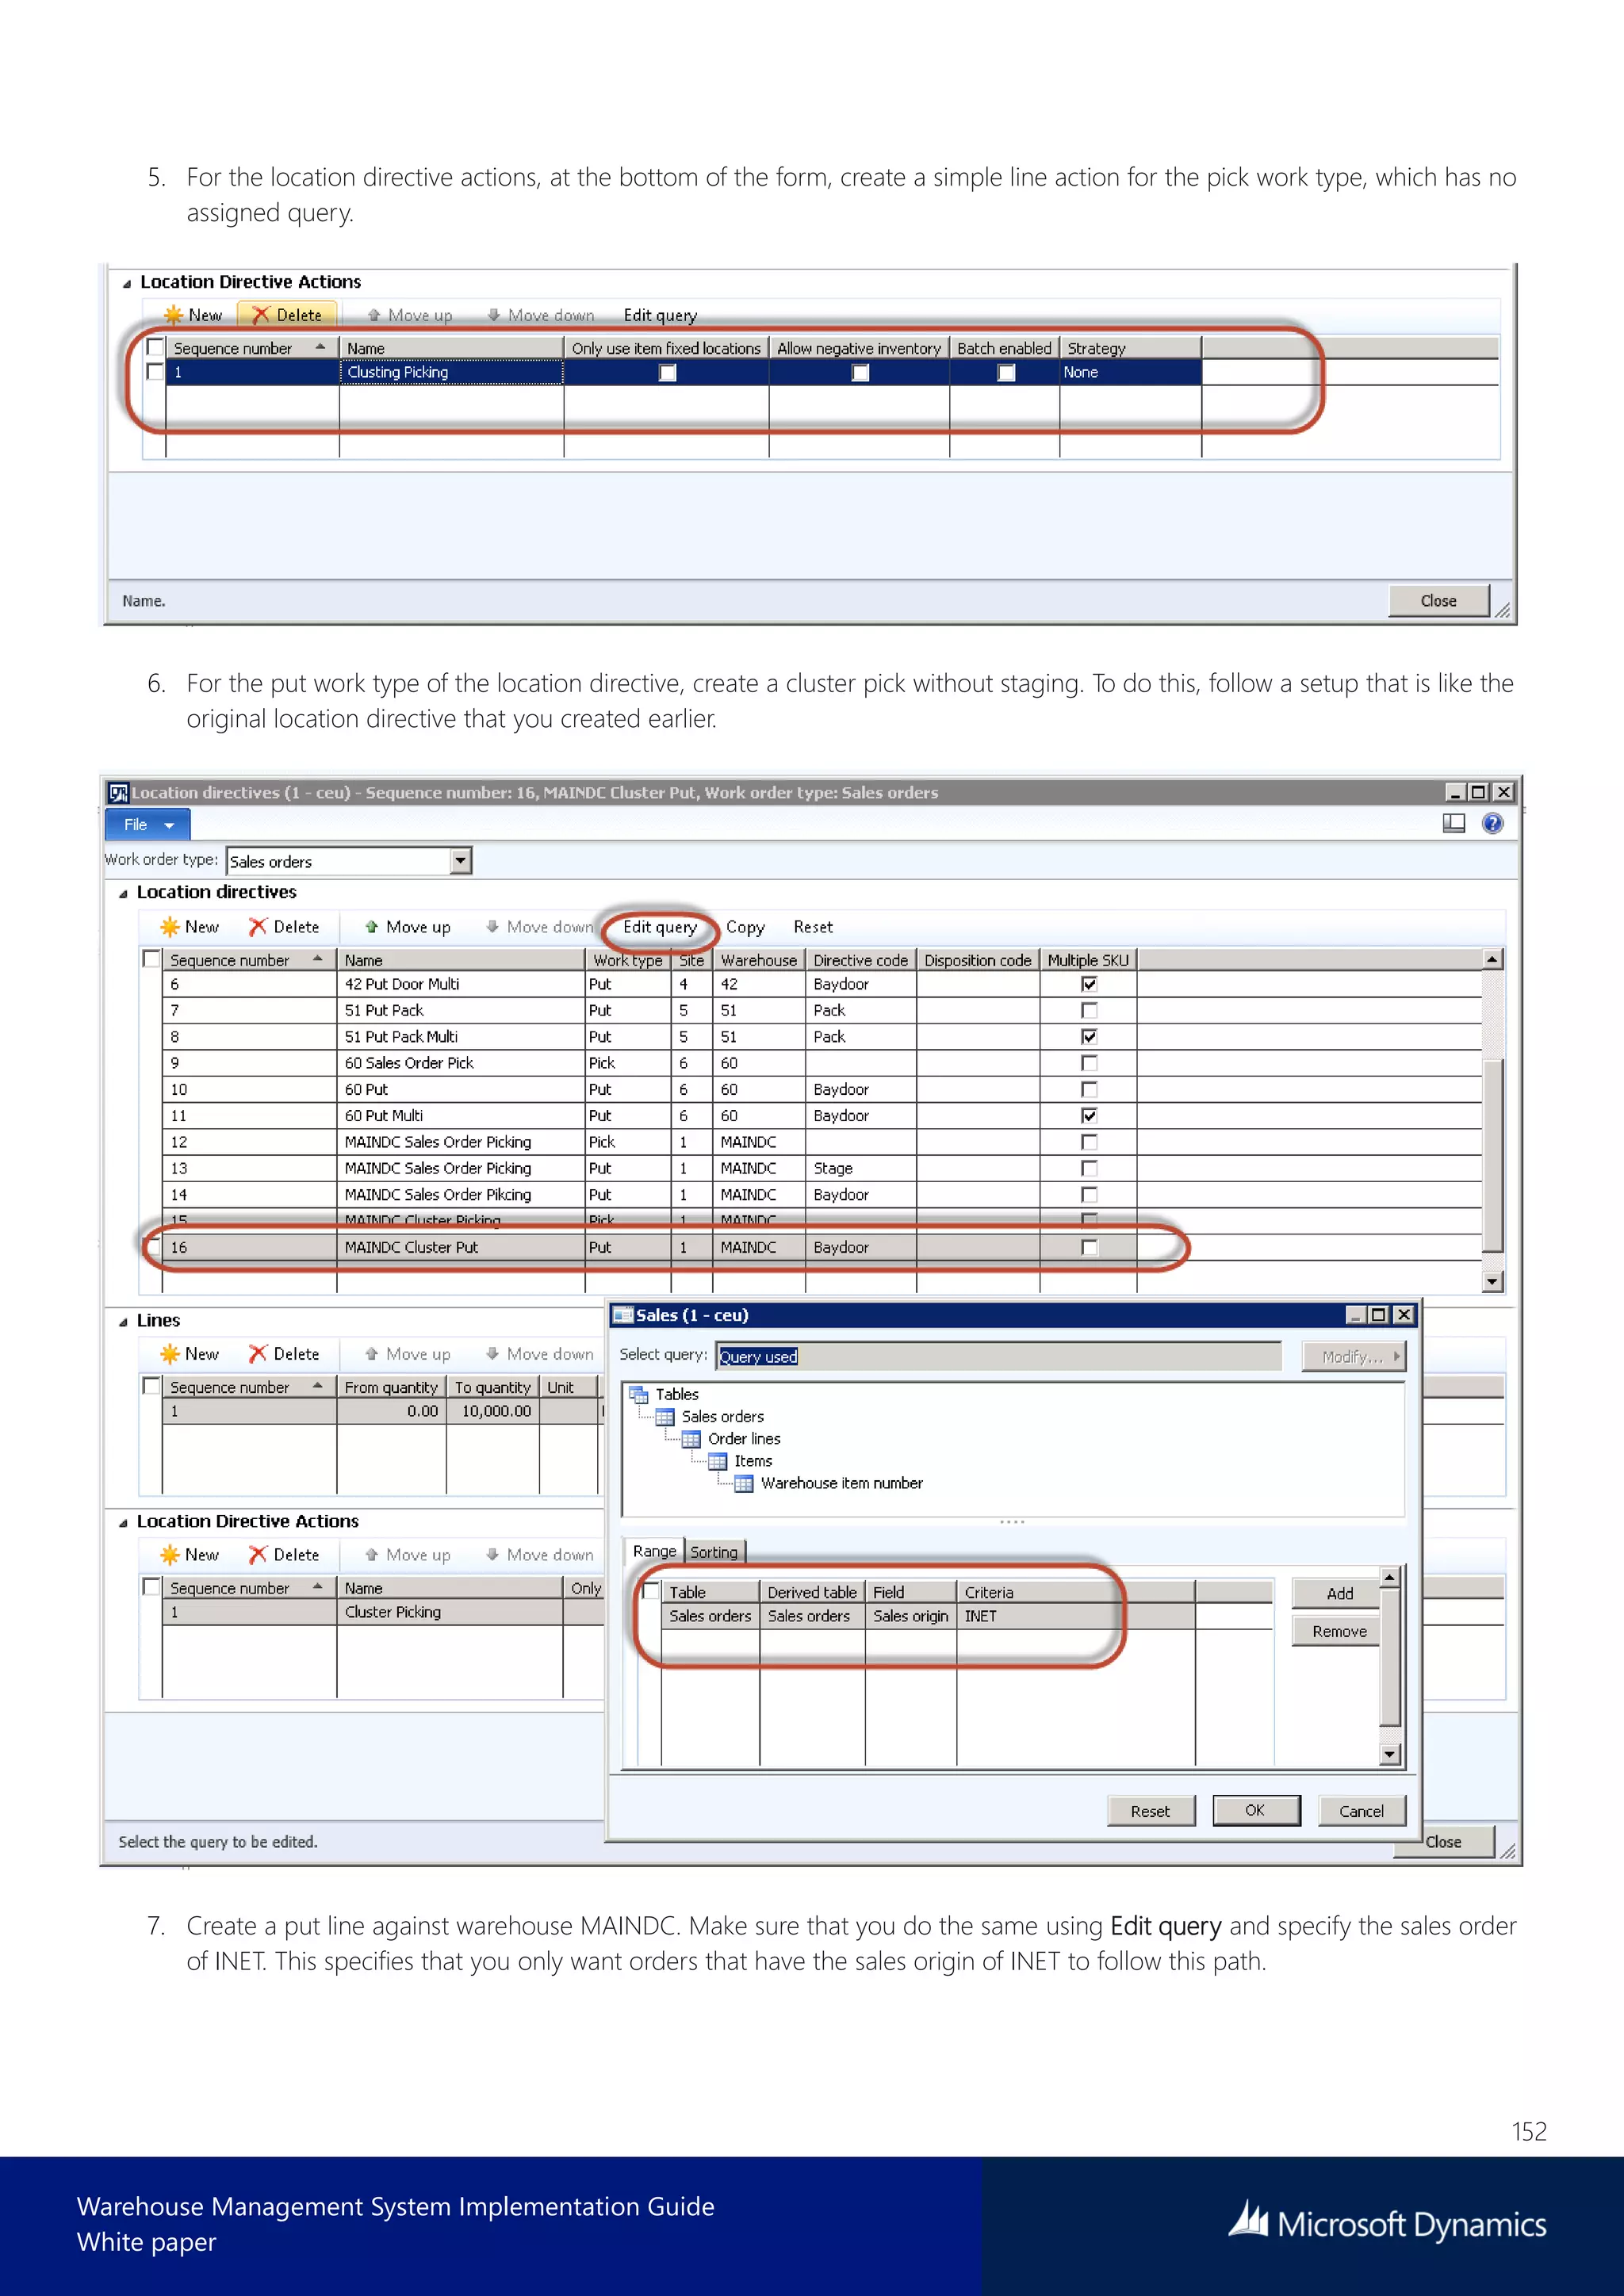The image size is (1624, 2296).
Task: Click New in the Location directives toolbar
Action: pos(190,927)
